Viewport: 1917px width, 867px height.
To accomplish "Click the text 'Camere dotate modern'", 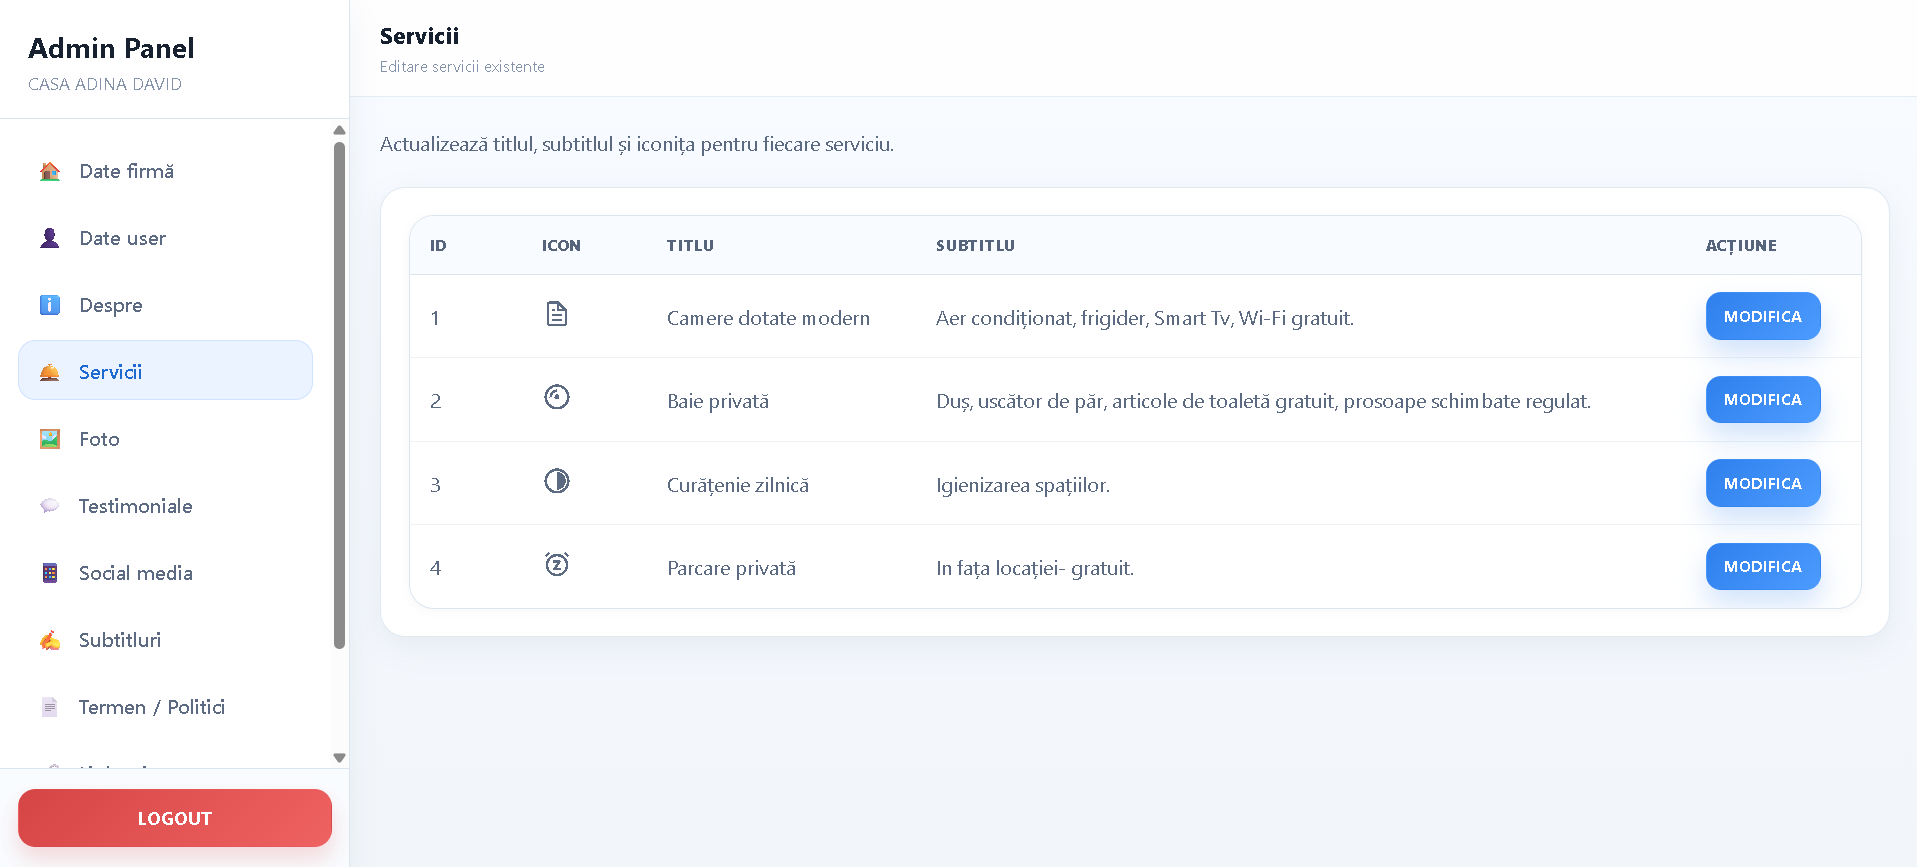I will point(768,318).
